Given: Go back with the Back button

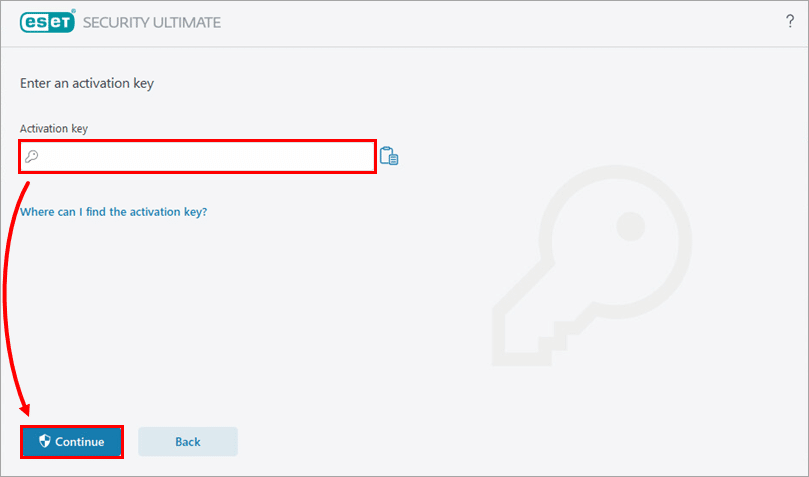Looking at the screenshot, I should [x=187, y=441].
